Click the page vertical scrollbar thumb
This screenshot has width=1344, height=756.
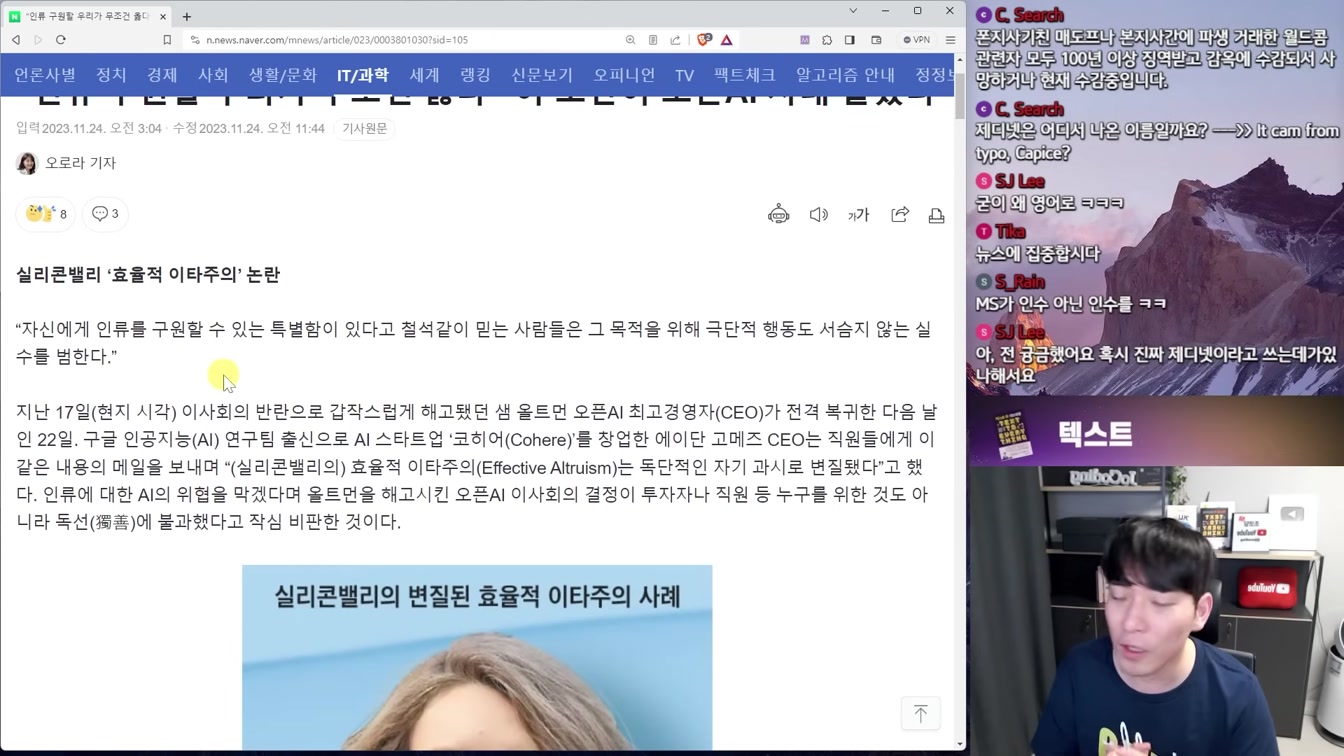(x=960, y=96)
